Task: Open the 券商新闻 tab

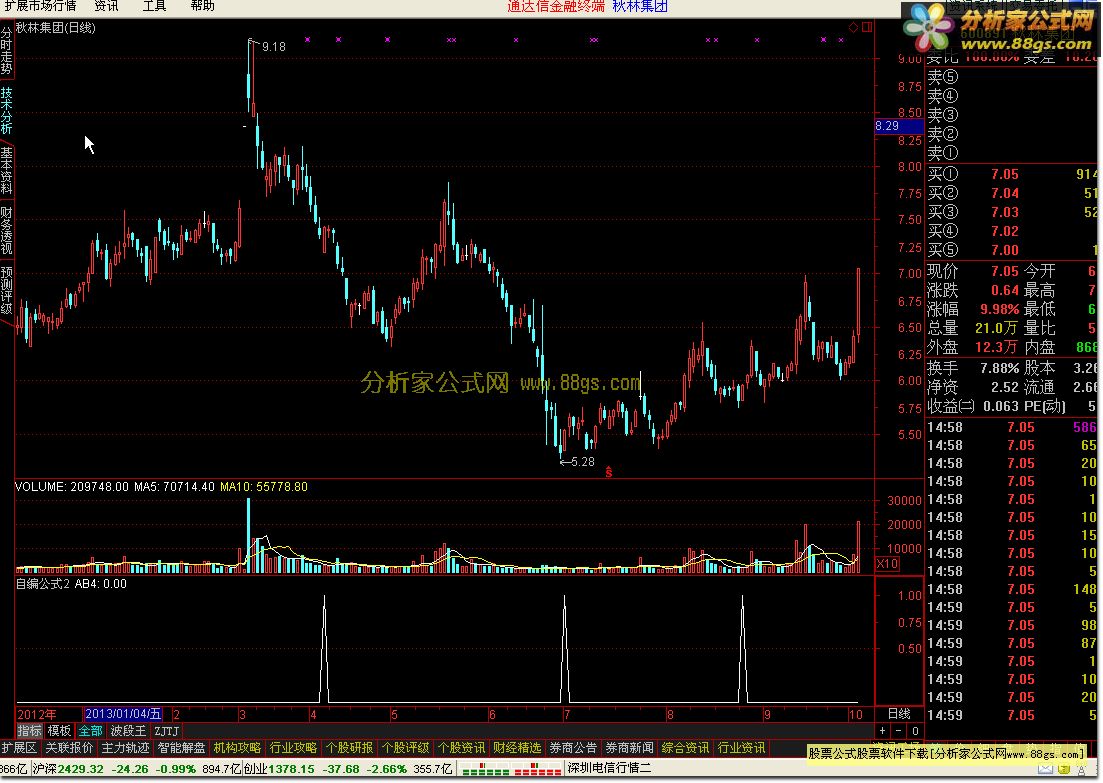Action: (x=630, y=748)
